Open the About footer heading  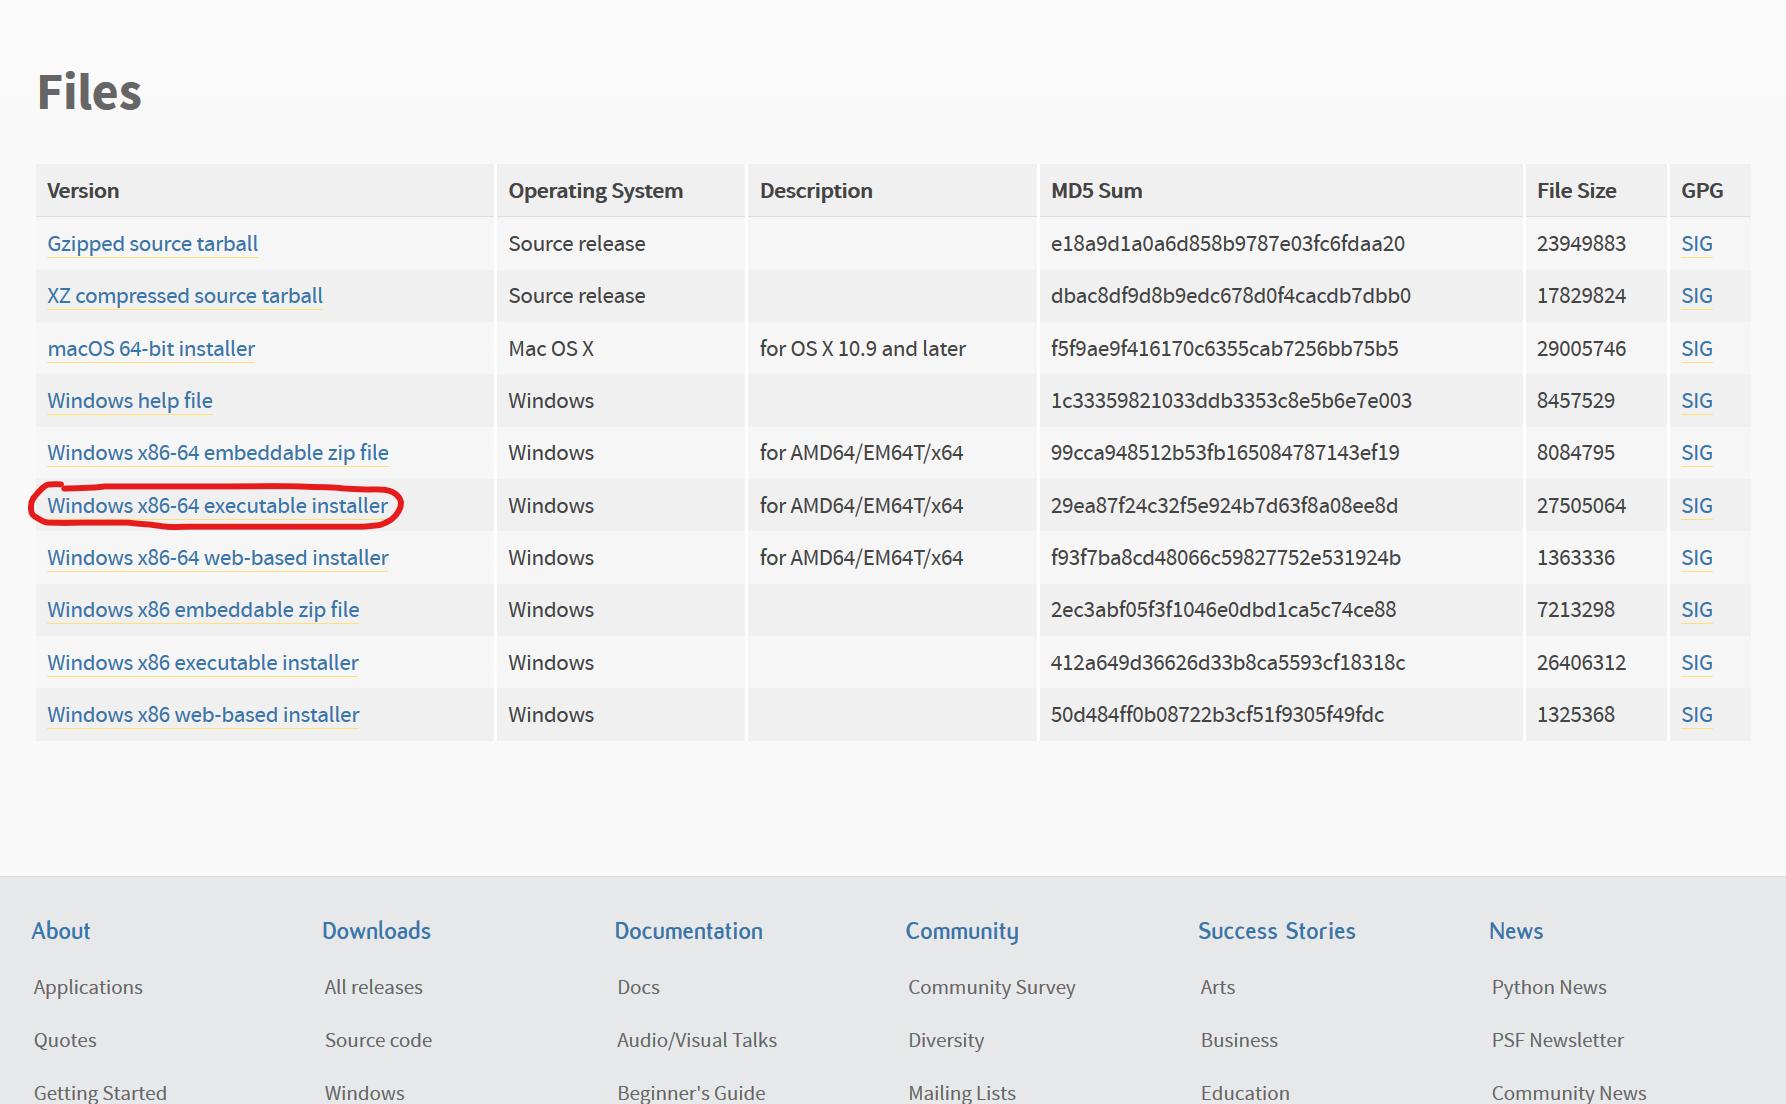click(61, 931)
